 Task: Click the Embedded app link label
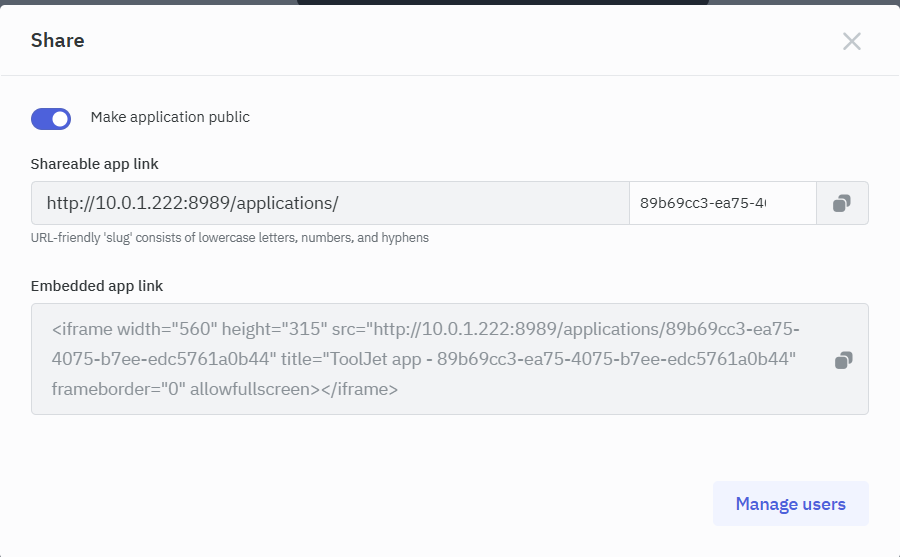97,286
